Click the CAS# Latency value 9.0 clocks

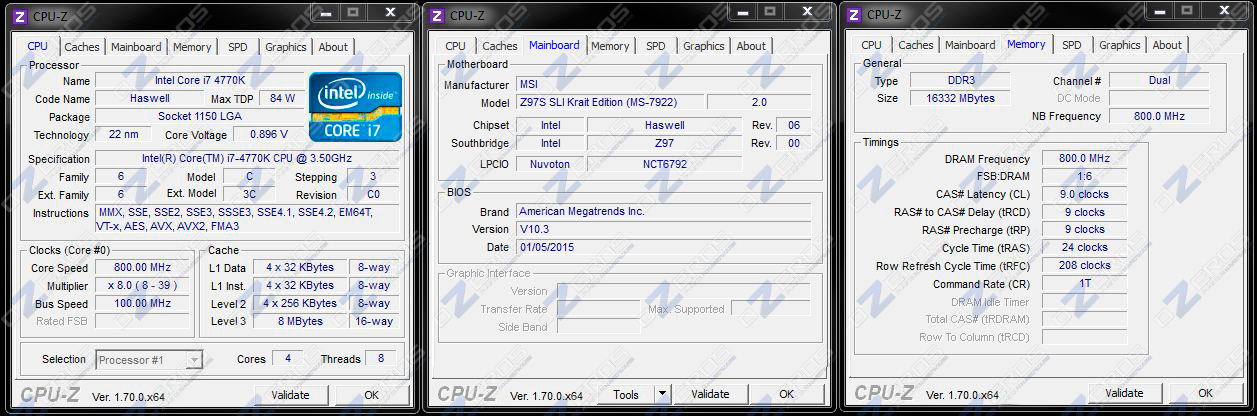(1084, 195)
